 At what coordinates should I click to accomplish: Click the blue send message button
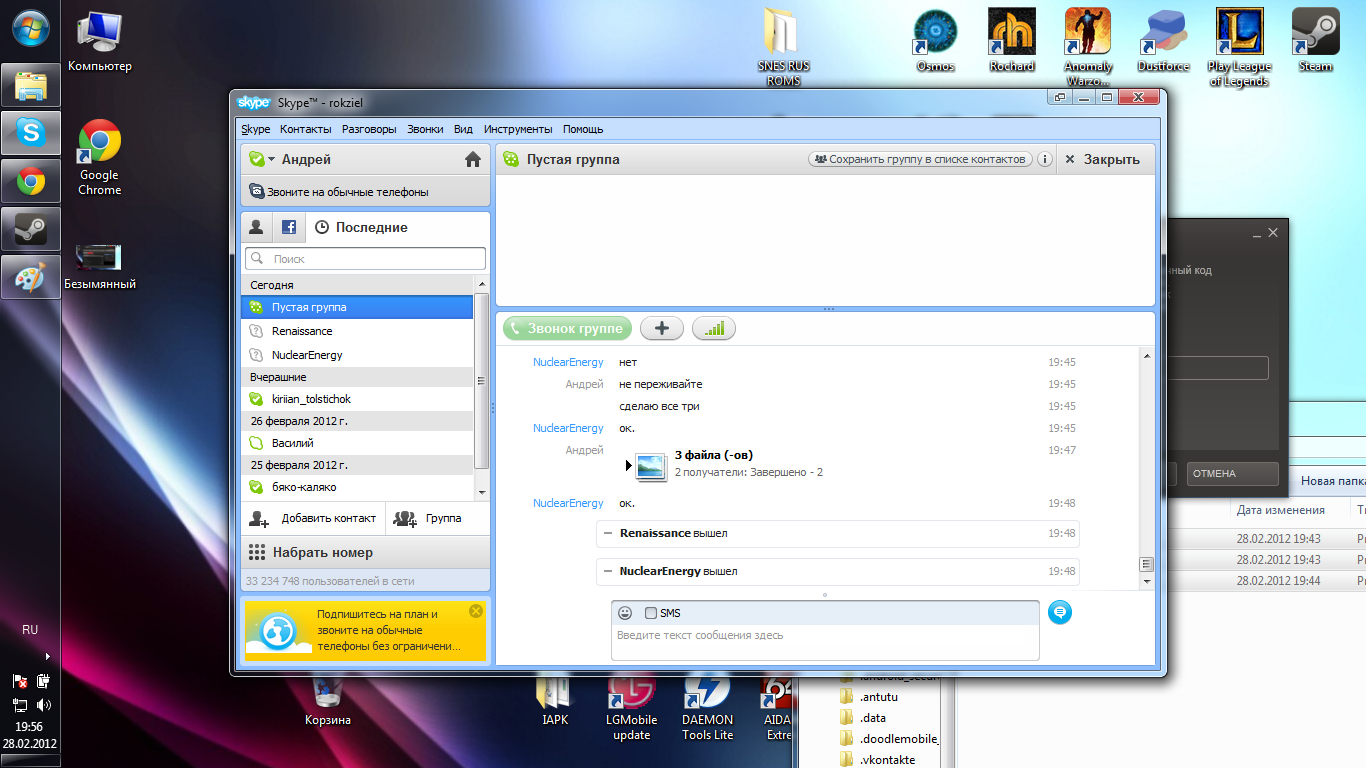(1059, 612)
